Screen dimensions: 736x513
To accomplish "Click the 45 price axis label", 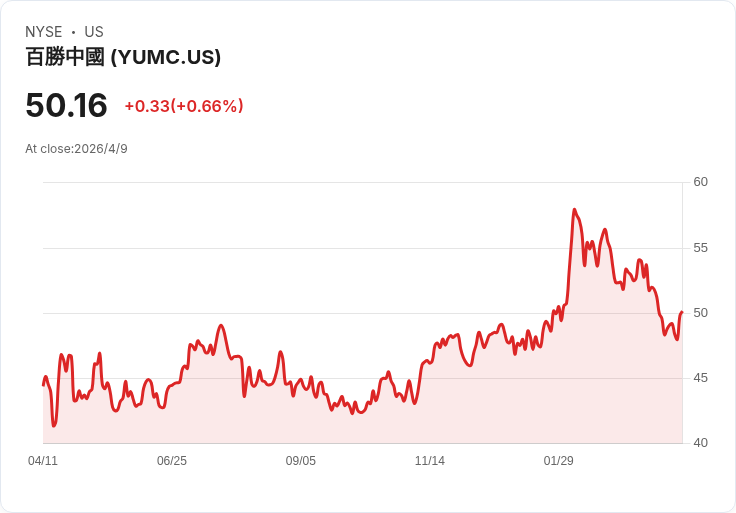I will point(700,378).
